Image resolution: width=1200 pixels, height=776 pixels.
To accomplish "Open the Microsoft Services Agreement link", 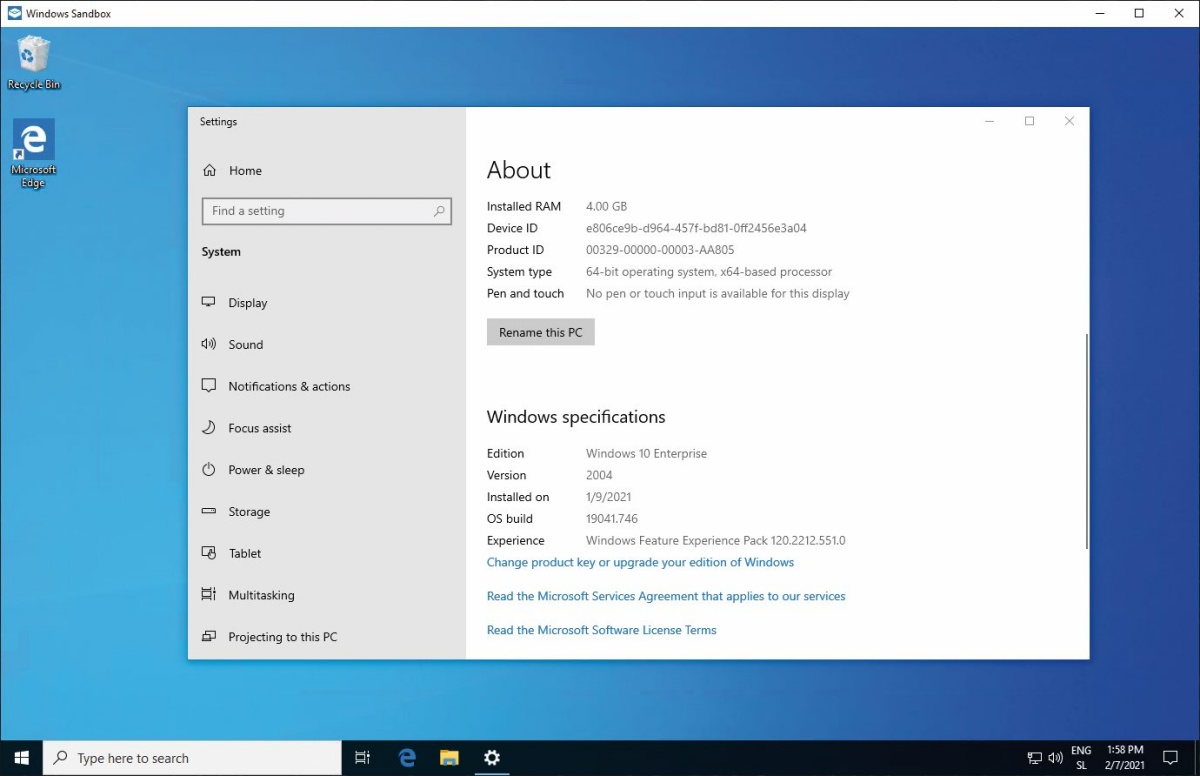I will (x=666, y=596).
